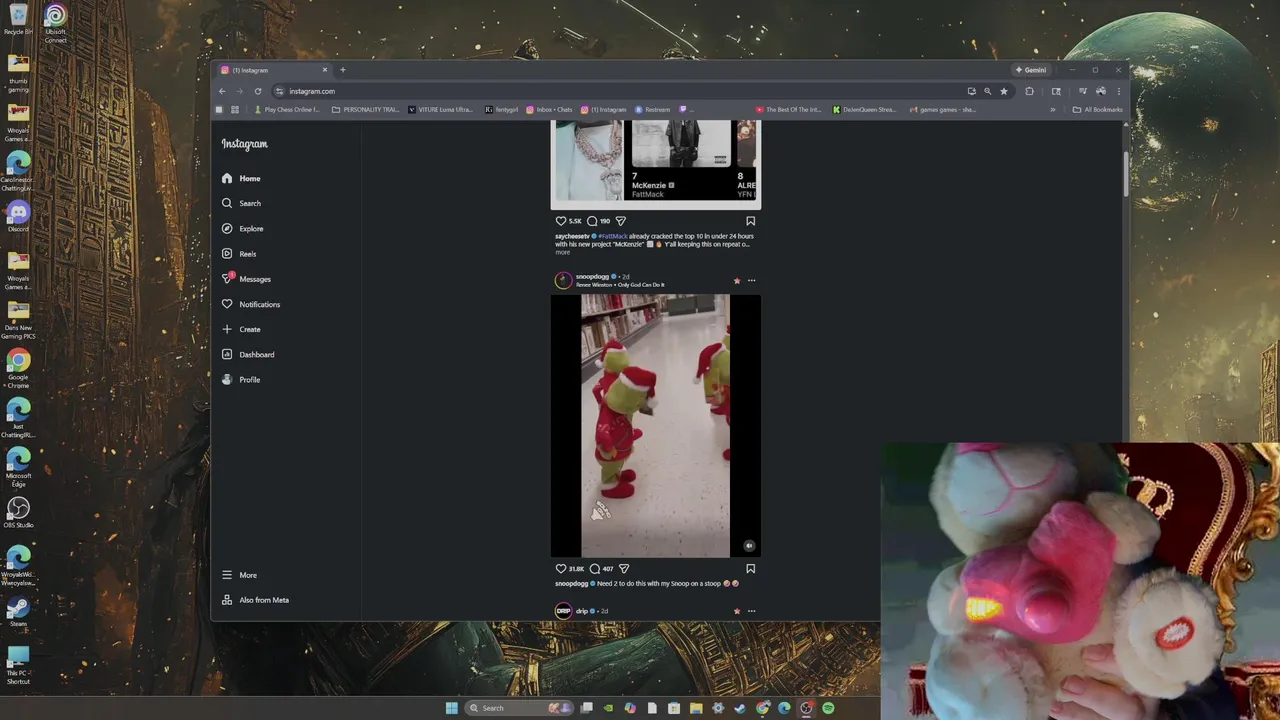
Task: Click the Instagram logo wordmark
Action: pos(244,144)
